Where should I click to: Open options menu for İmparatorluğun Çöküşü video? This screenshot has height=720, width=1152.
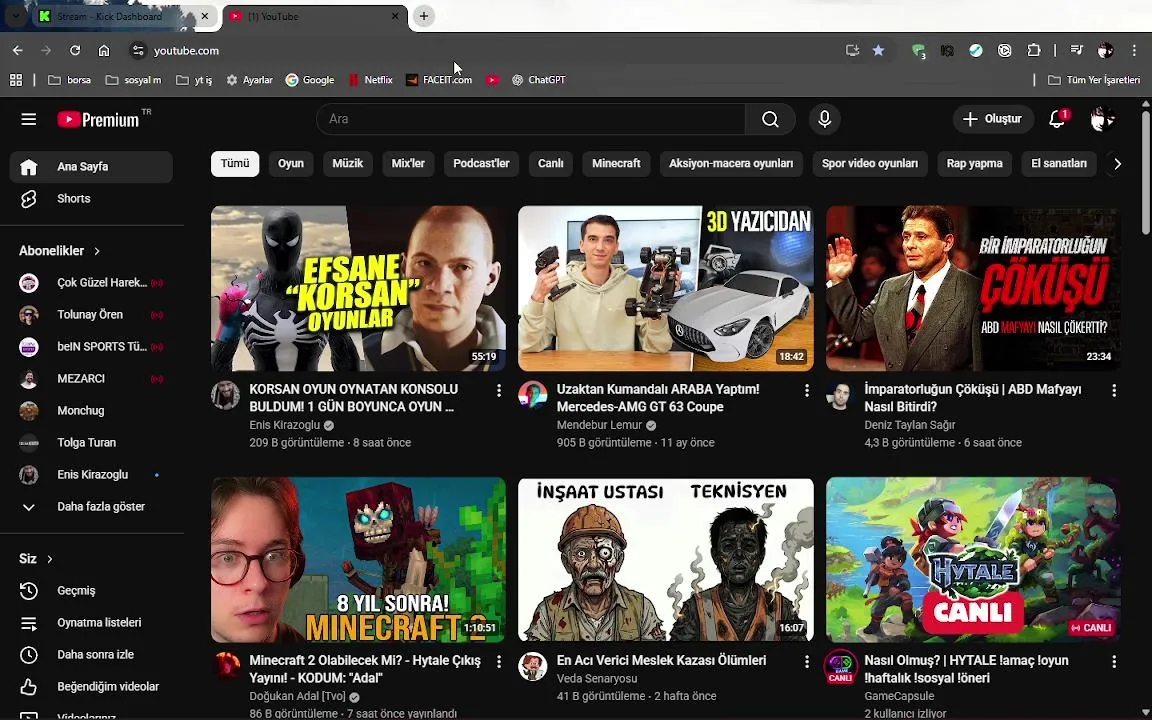tap(1114, 391)
